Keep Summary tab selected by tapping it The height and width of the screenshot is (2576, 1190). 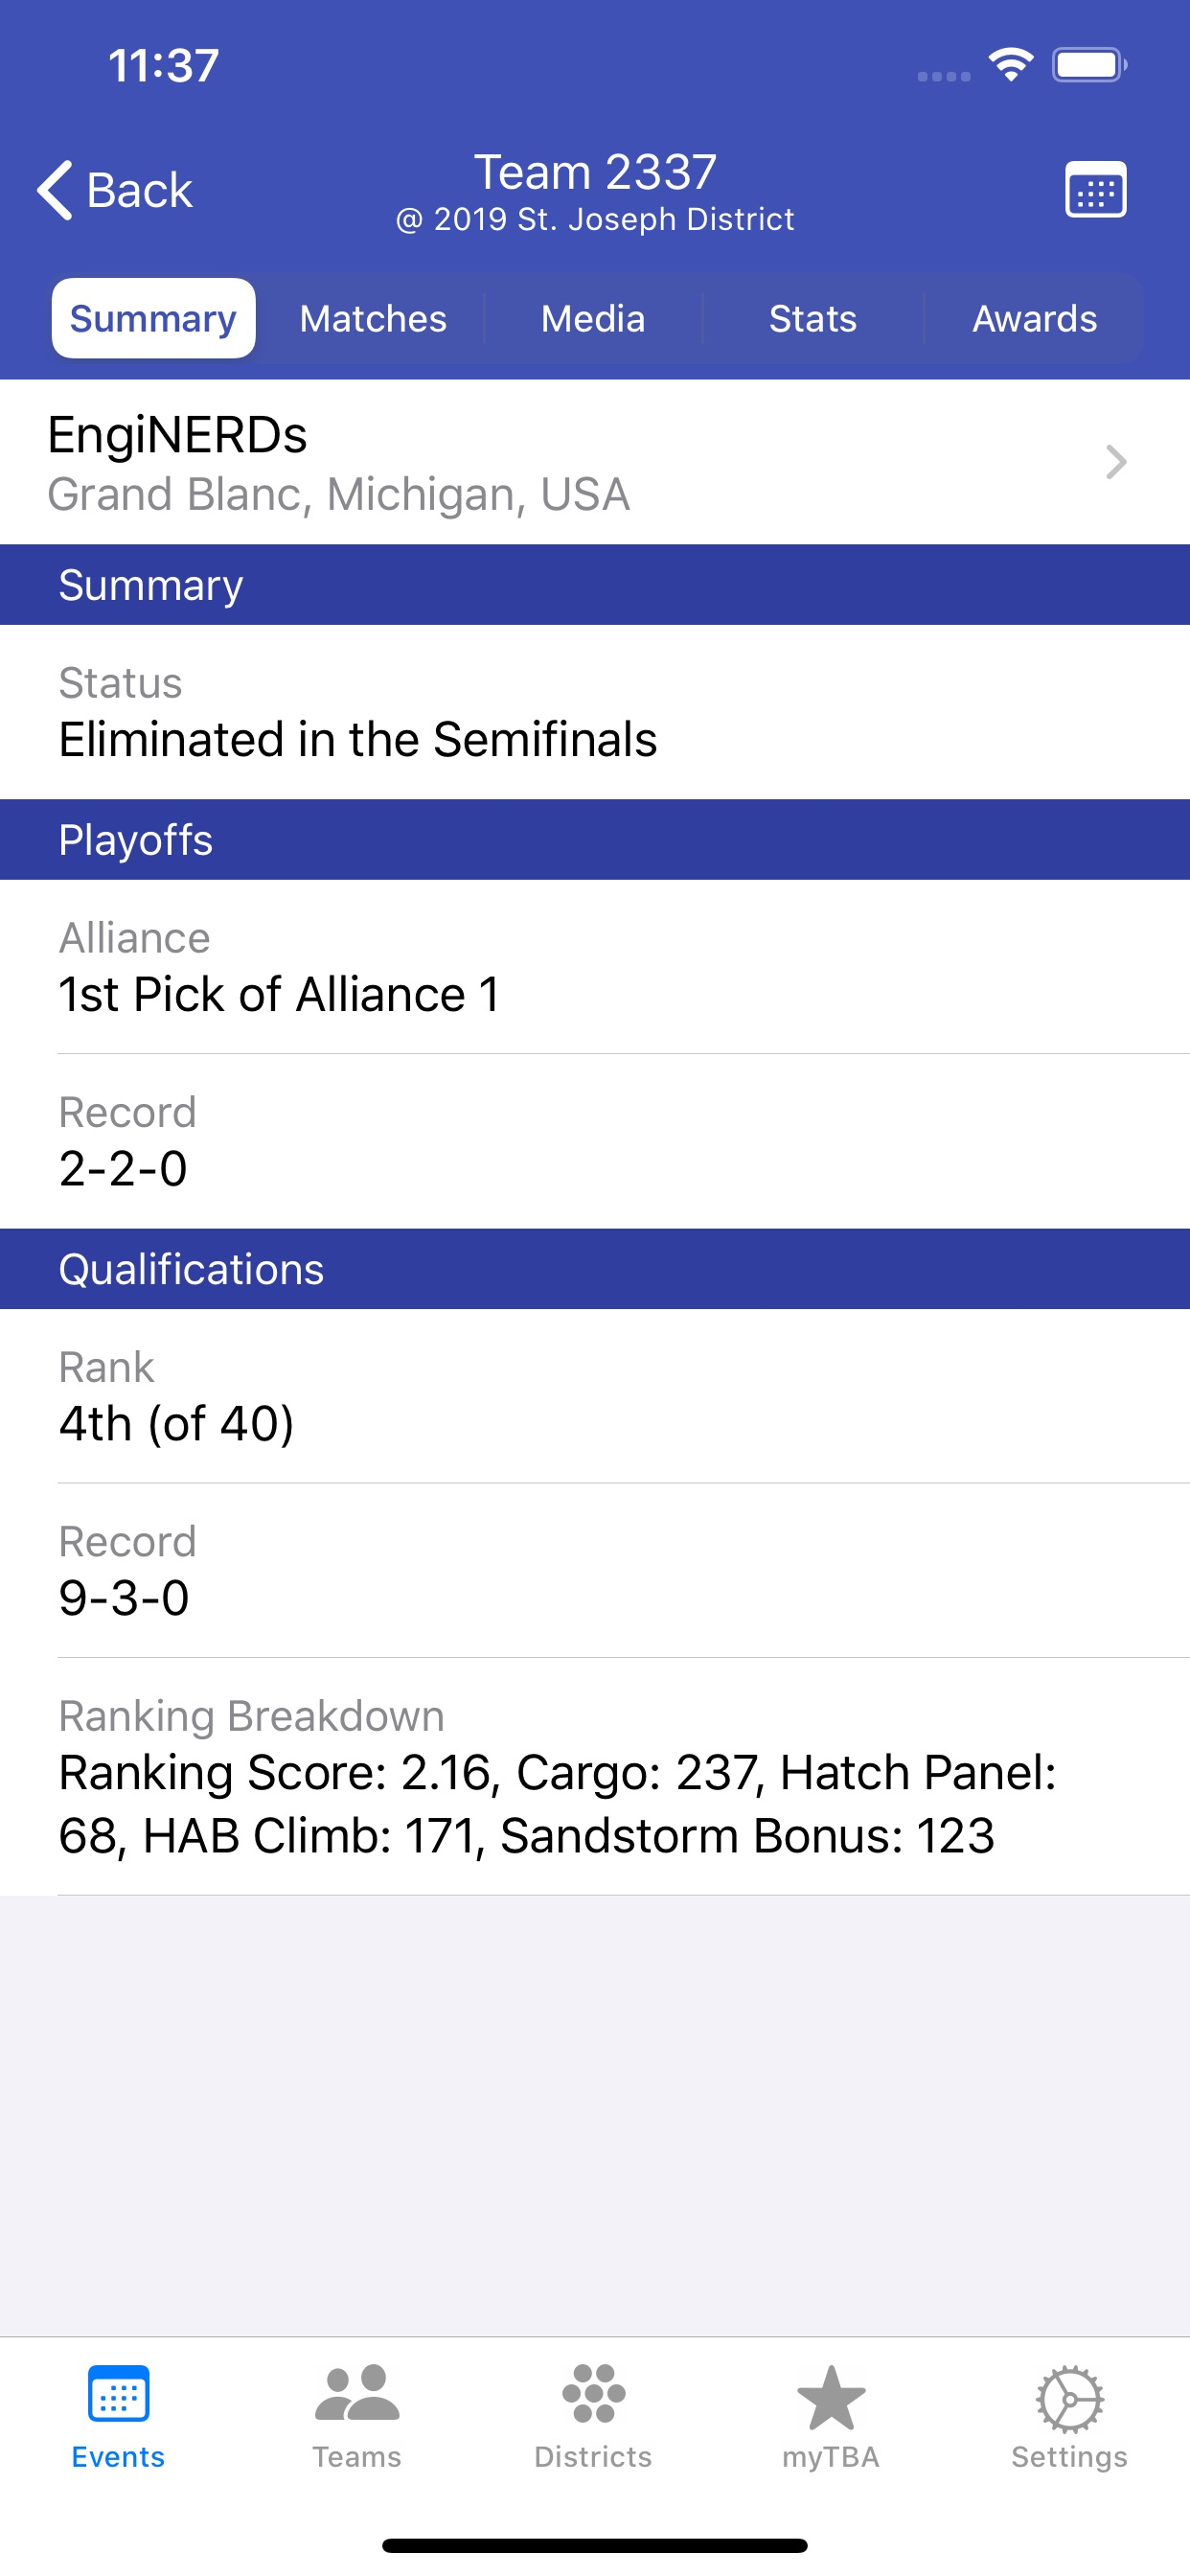152,318
